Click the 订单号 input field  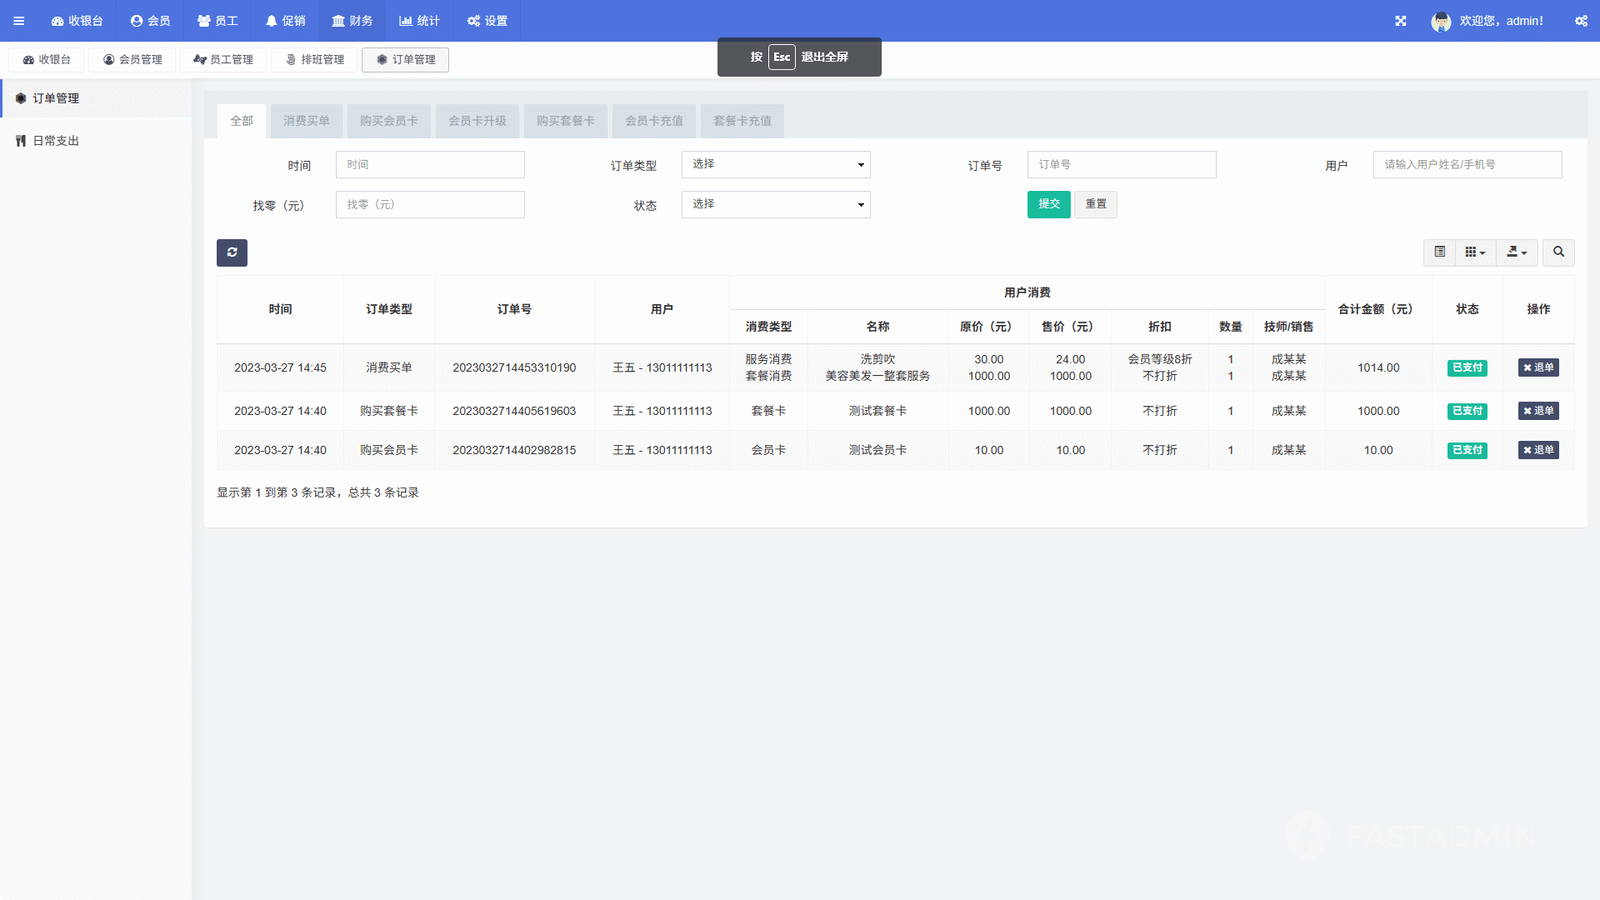click(1121, 165)
